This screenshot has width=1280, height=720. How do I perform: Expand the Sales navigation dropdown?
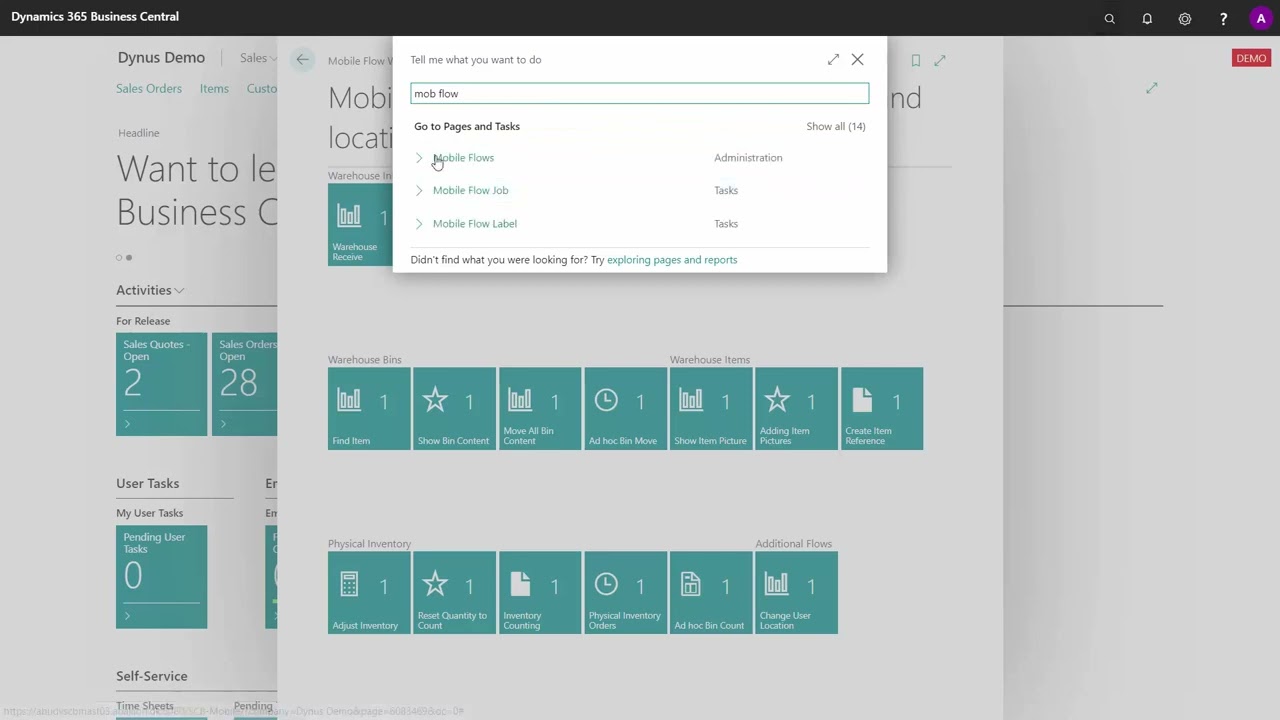[x=257, y=58]
